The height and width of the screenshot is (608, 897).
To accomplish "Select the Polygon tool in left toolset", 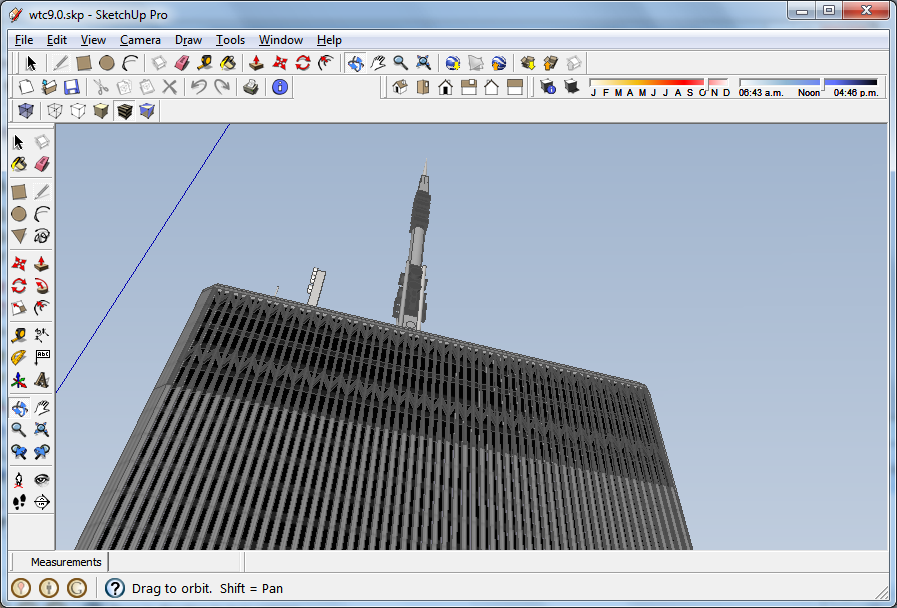I will click(19, 236).
